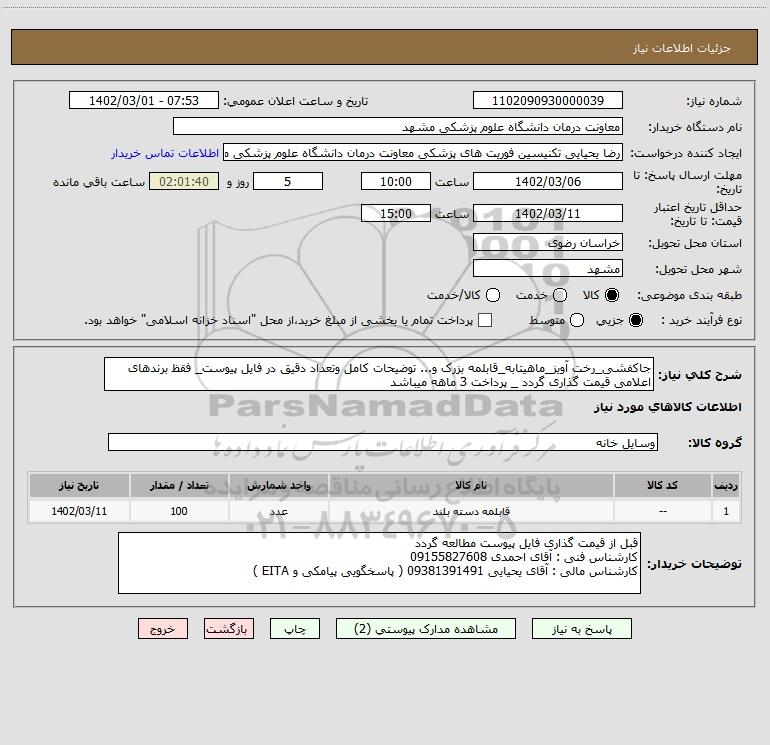
Task: Click the اطلاعات کالاهای مورد نیاز heading
Action: pyautogui.click(x=667, y=407)
